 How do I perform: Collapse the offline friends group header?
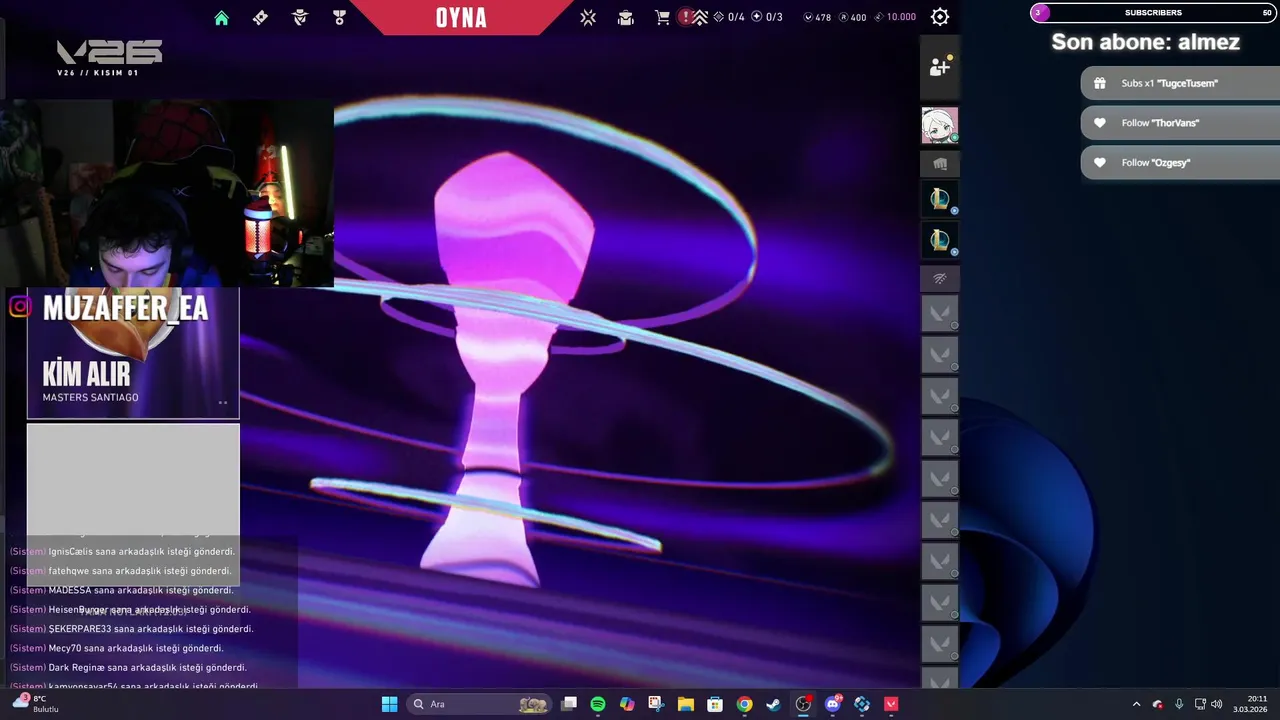(940, 279)
